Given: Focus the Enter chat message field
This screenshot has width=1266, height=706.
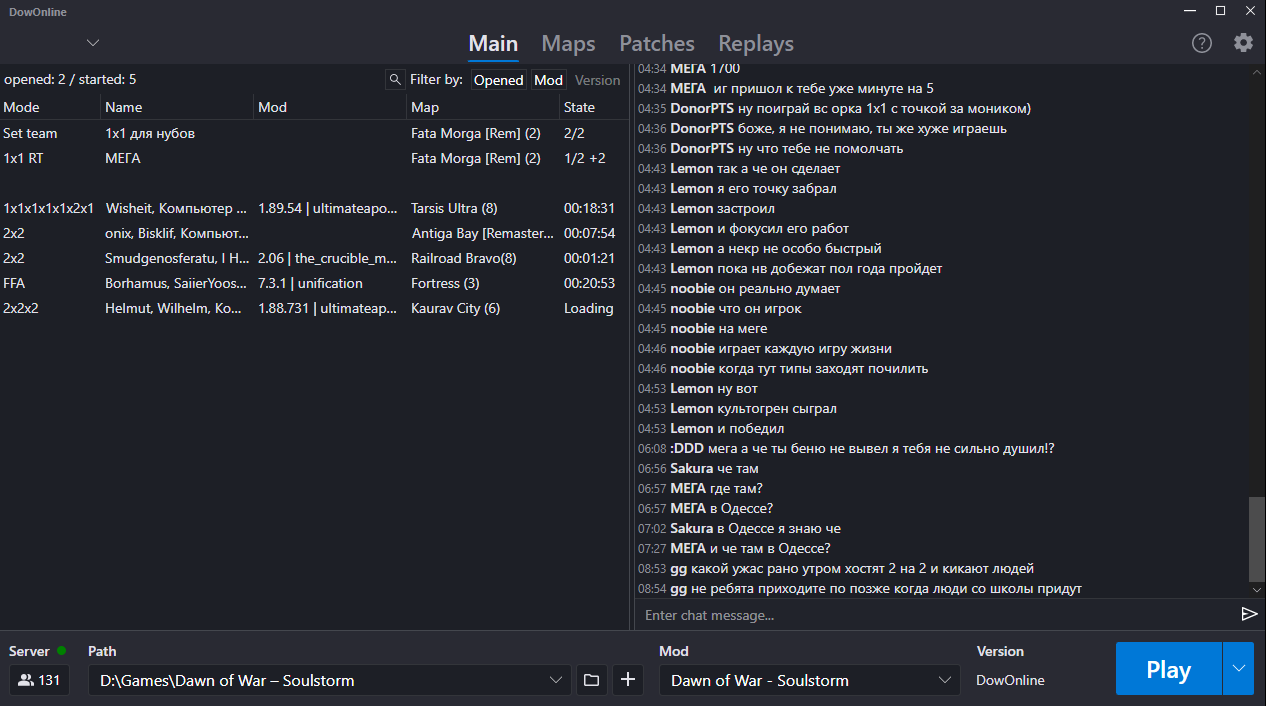Looking at the screenshot, I should coord(930,615).
